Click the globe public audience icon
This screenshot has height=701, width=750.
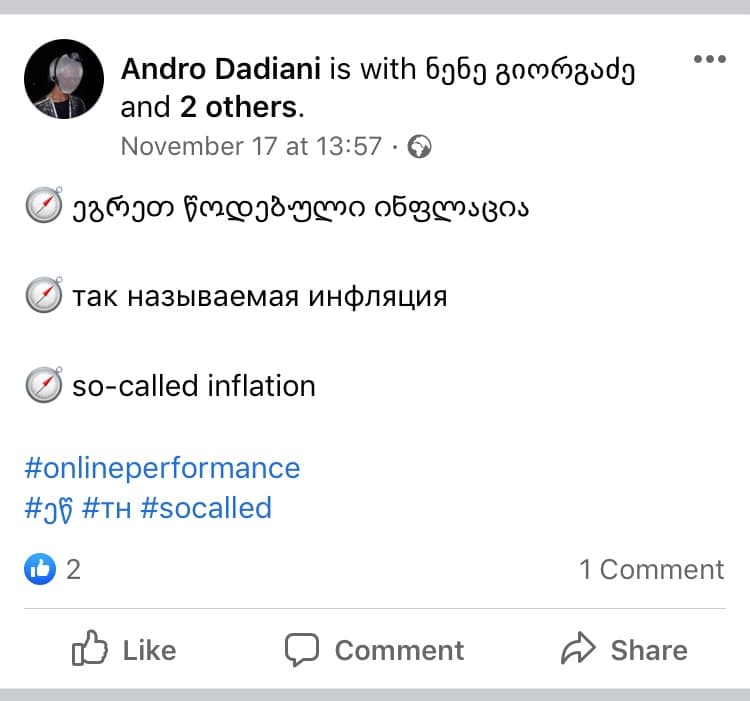click(x=419, y=147)
